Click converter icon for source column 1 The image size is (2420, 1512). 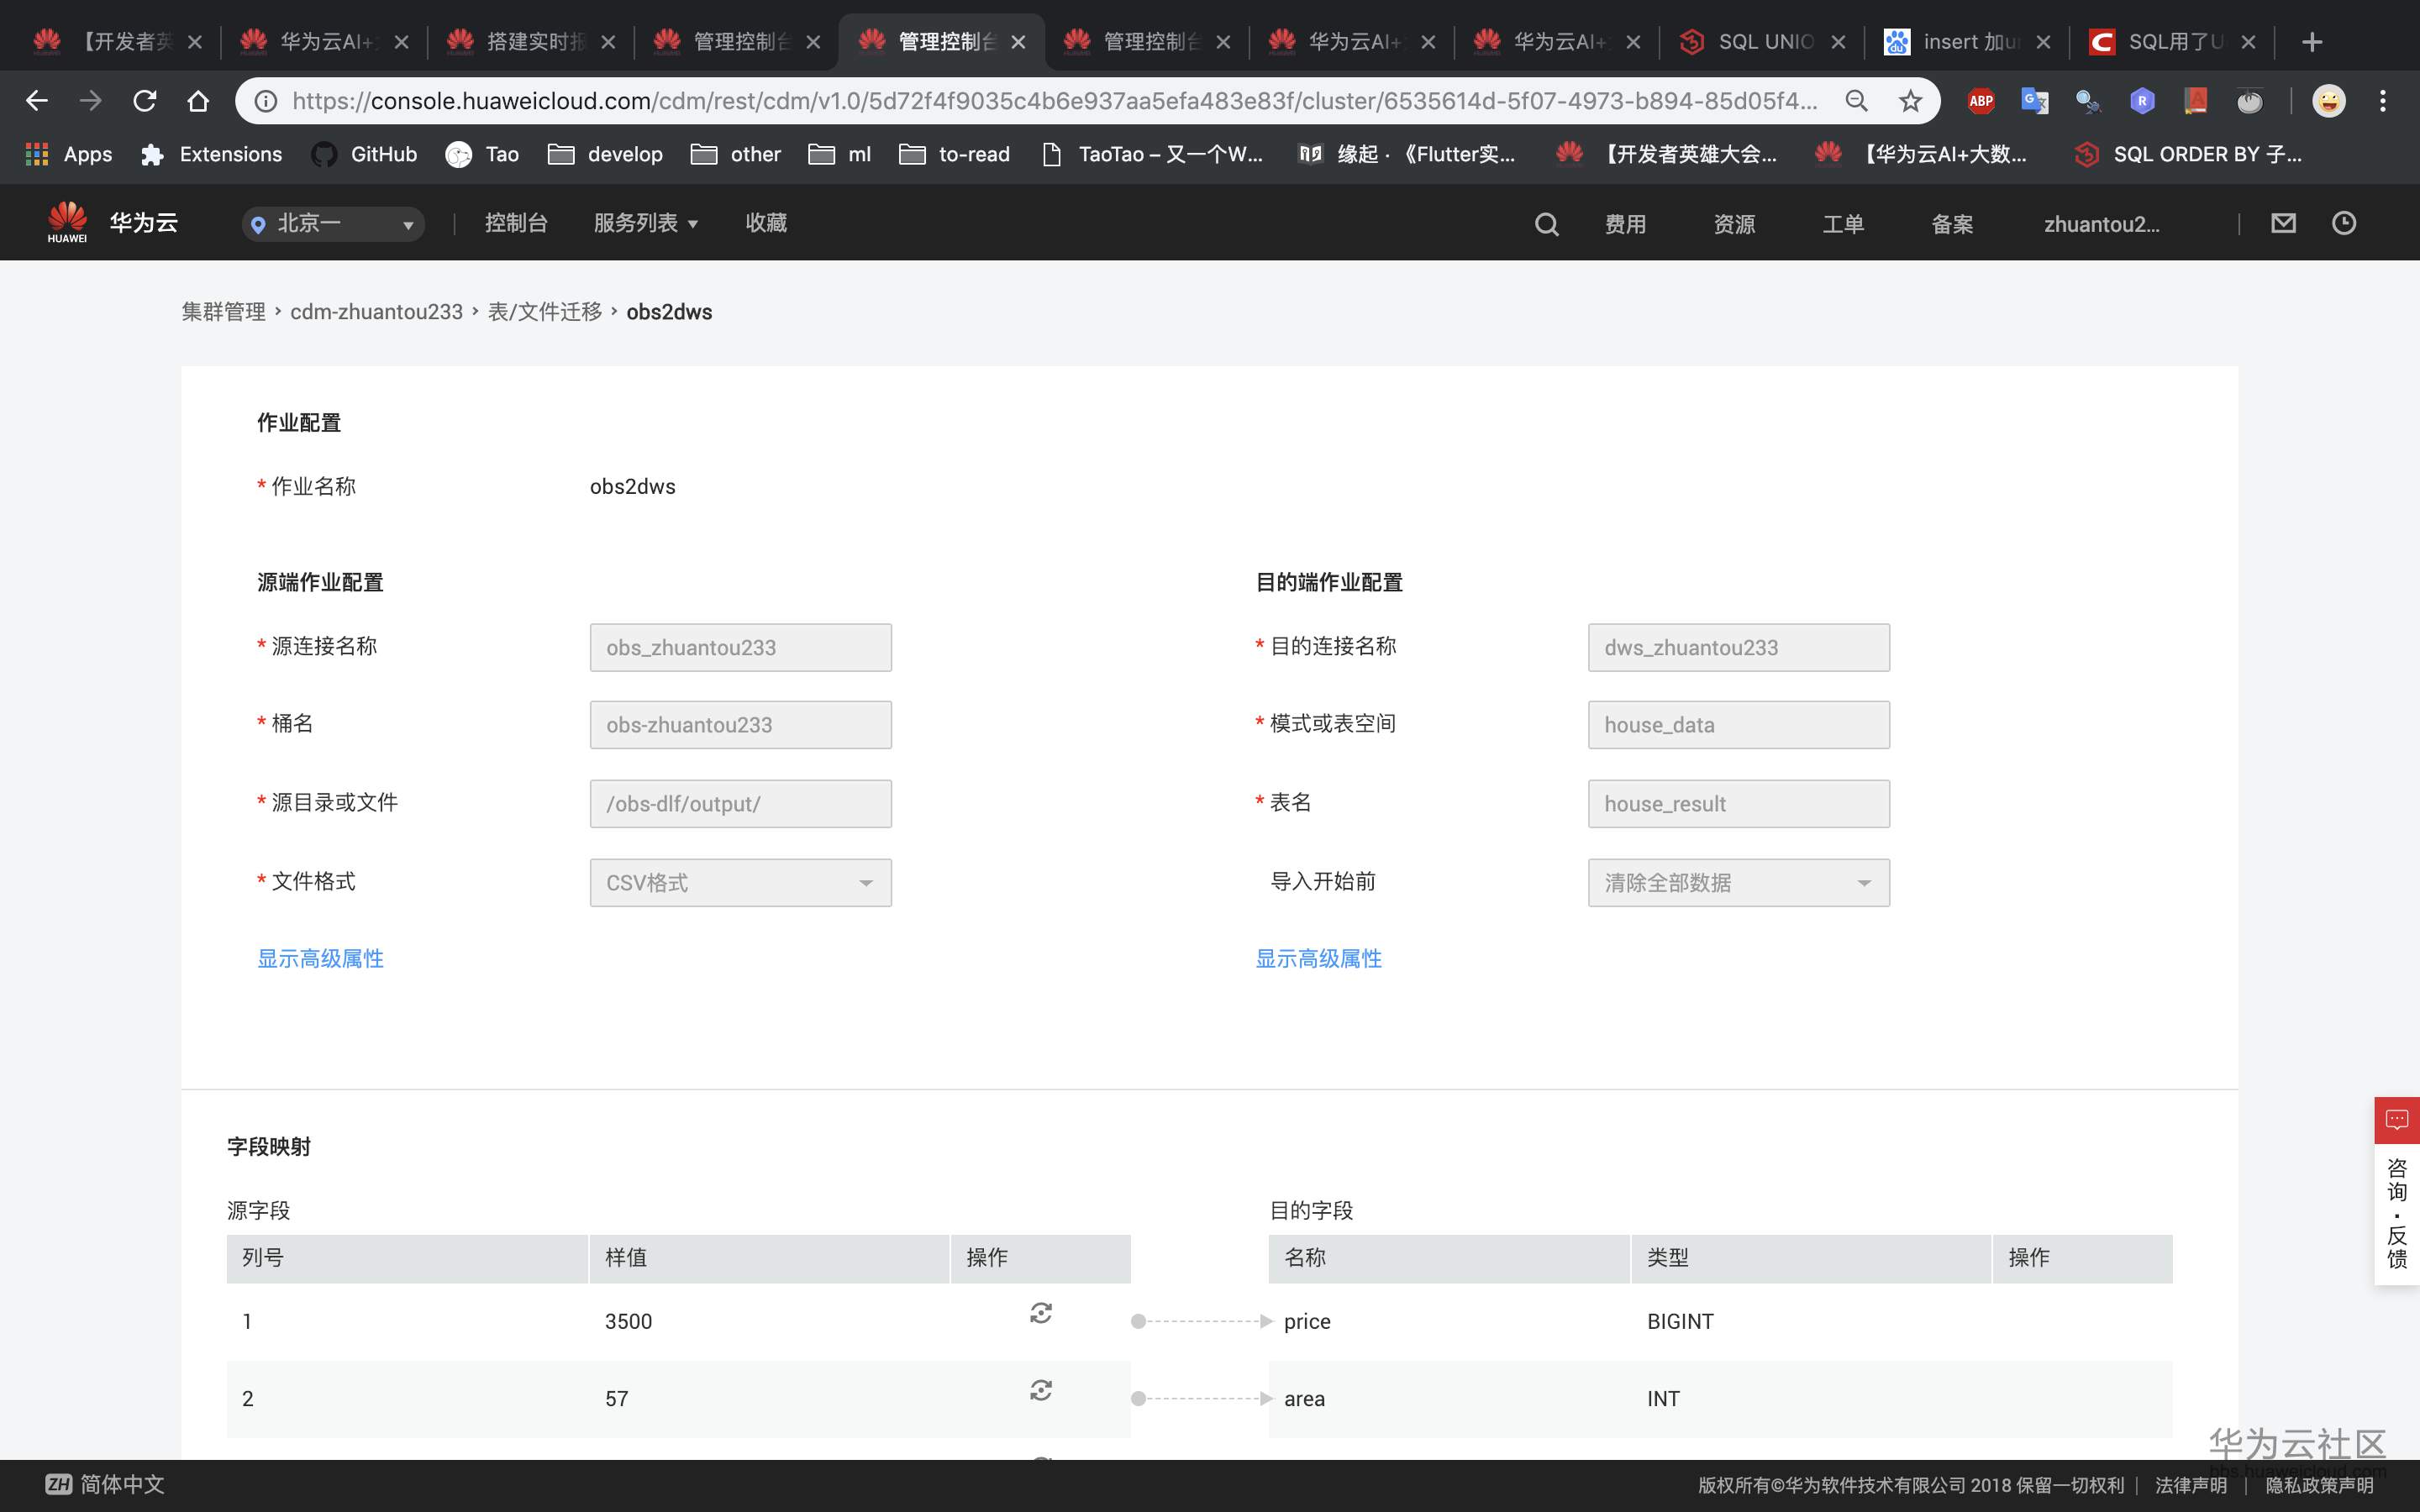point(1040,1313)
